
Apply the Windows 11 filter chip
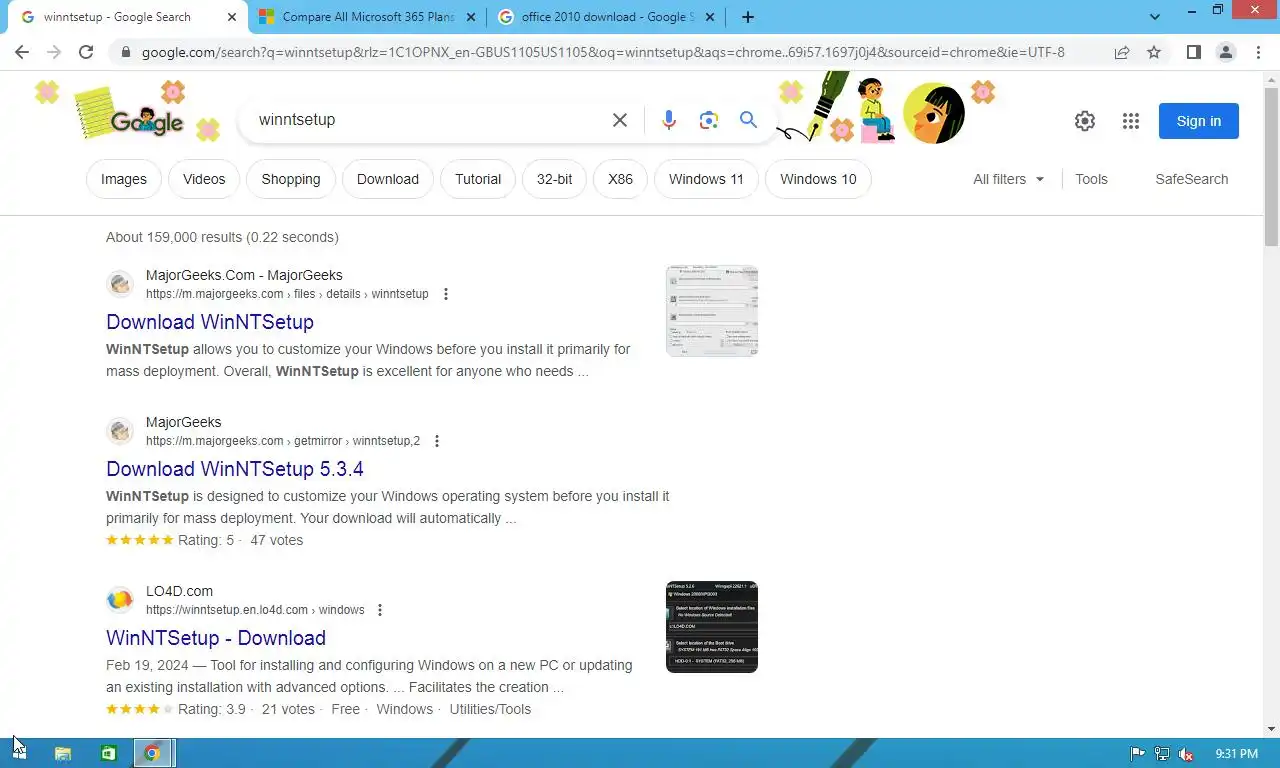(x=706, y=179)
